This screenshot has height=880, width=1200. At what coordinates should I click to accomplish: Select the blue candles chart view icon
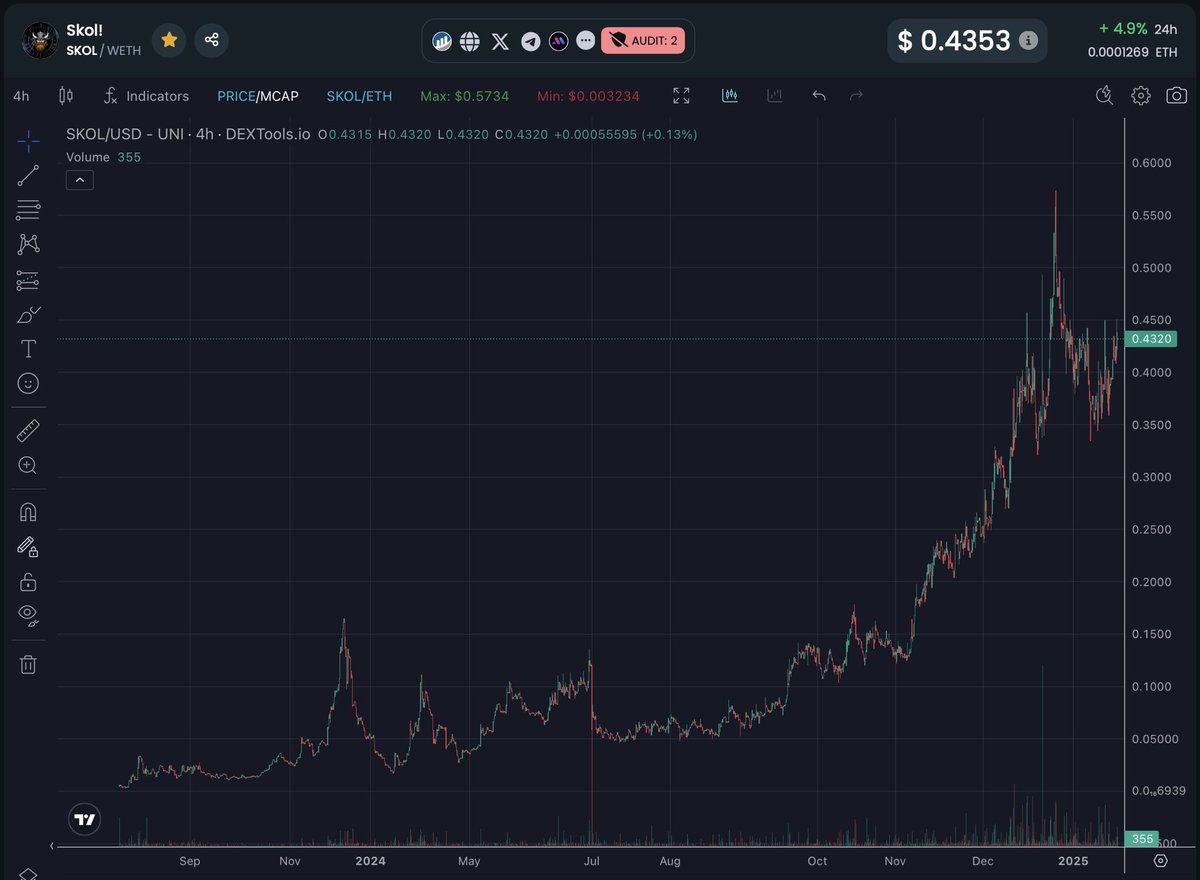(730, 96)
